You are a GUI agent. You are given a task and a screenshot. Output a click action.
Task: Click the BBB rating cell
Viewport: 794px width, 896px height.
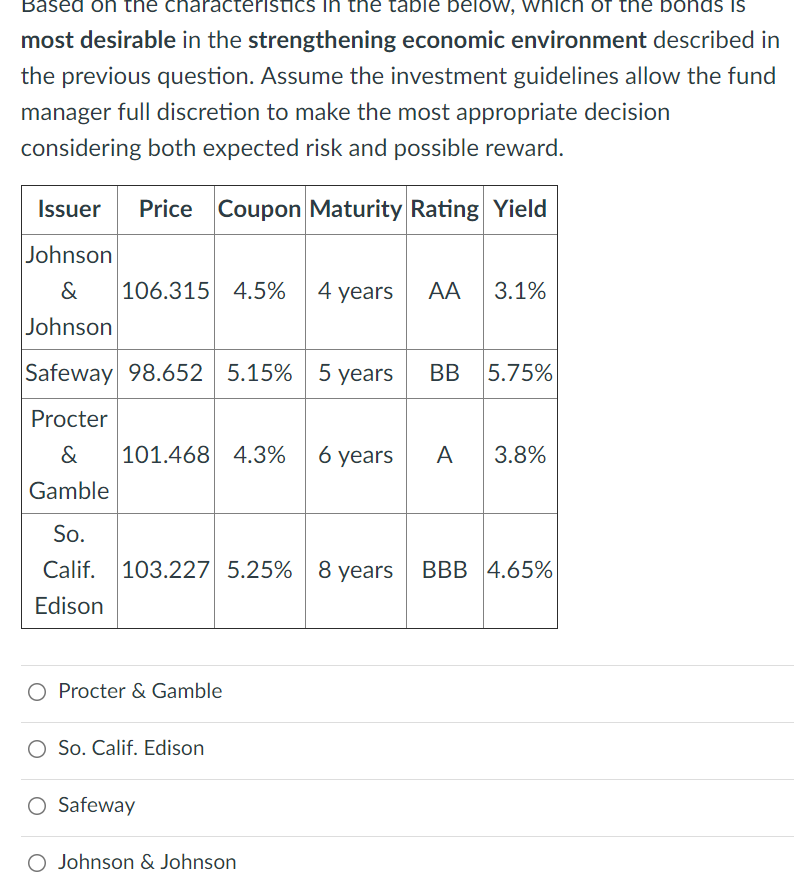coord(445,570)
